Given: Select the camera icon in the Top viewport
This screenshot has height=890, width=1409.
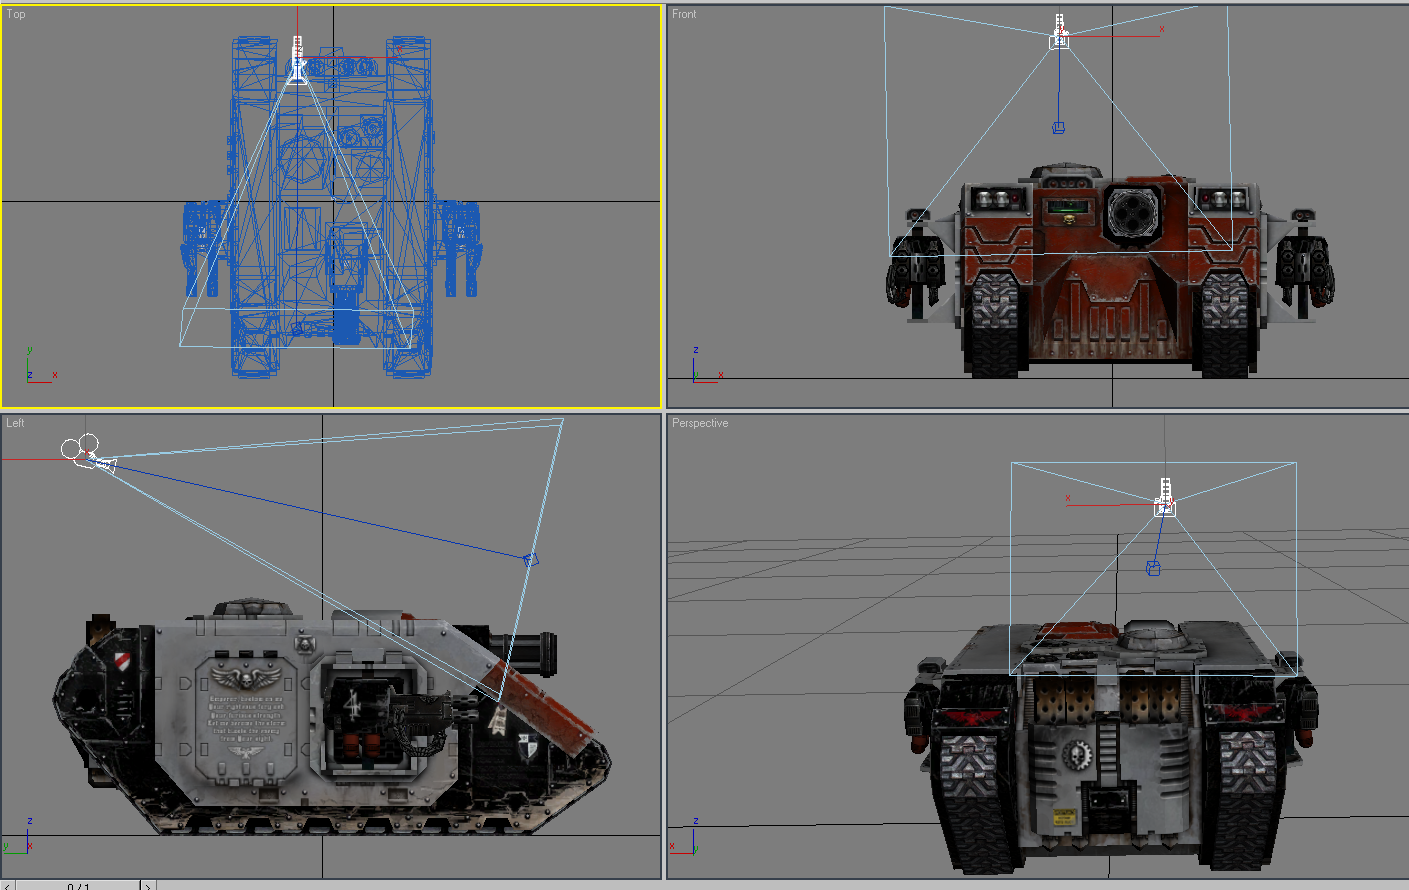Looking at the screenshot, I should 297,60.
